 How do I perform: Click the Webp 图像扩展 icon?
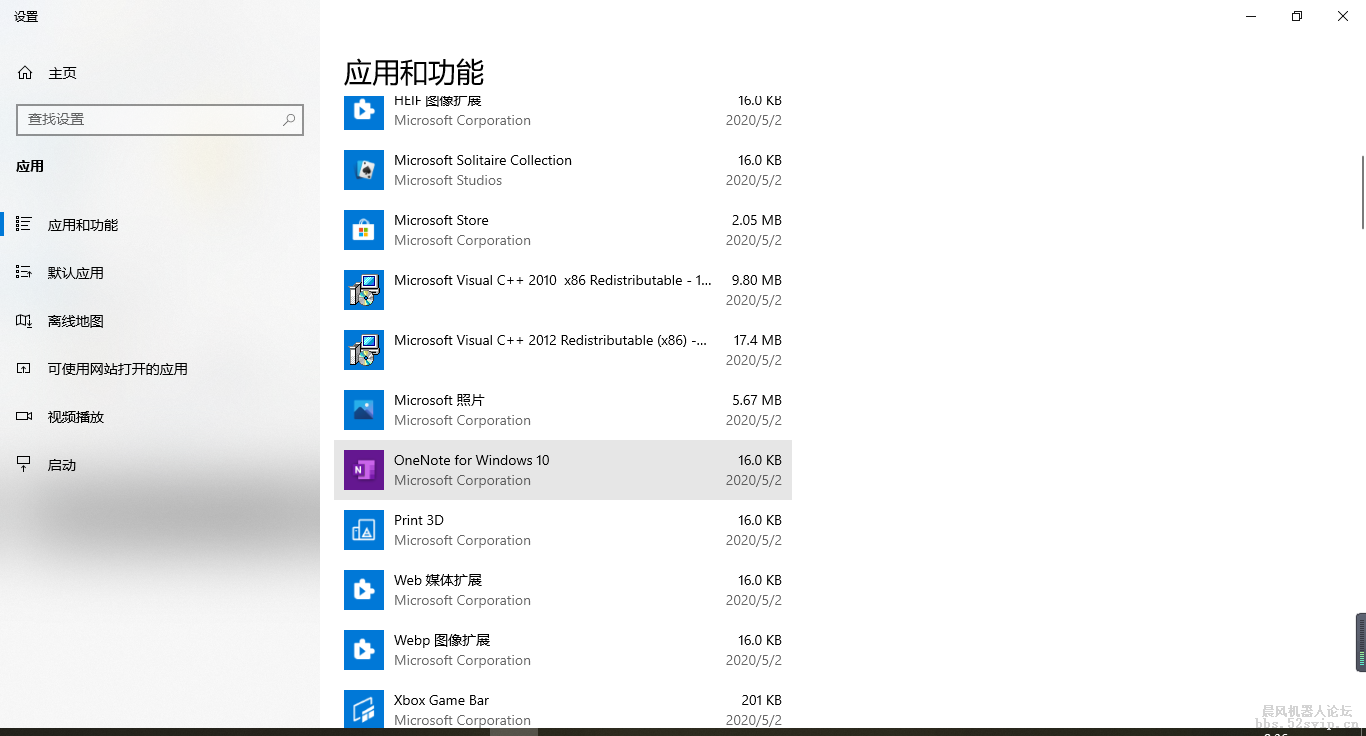[364, 650]
